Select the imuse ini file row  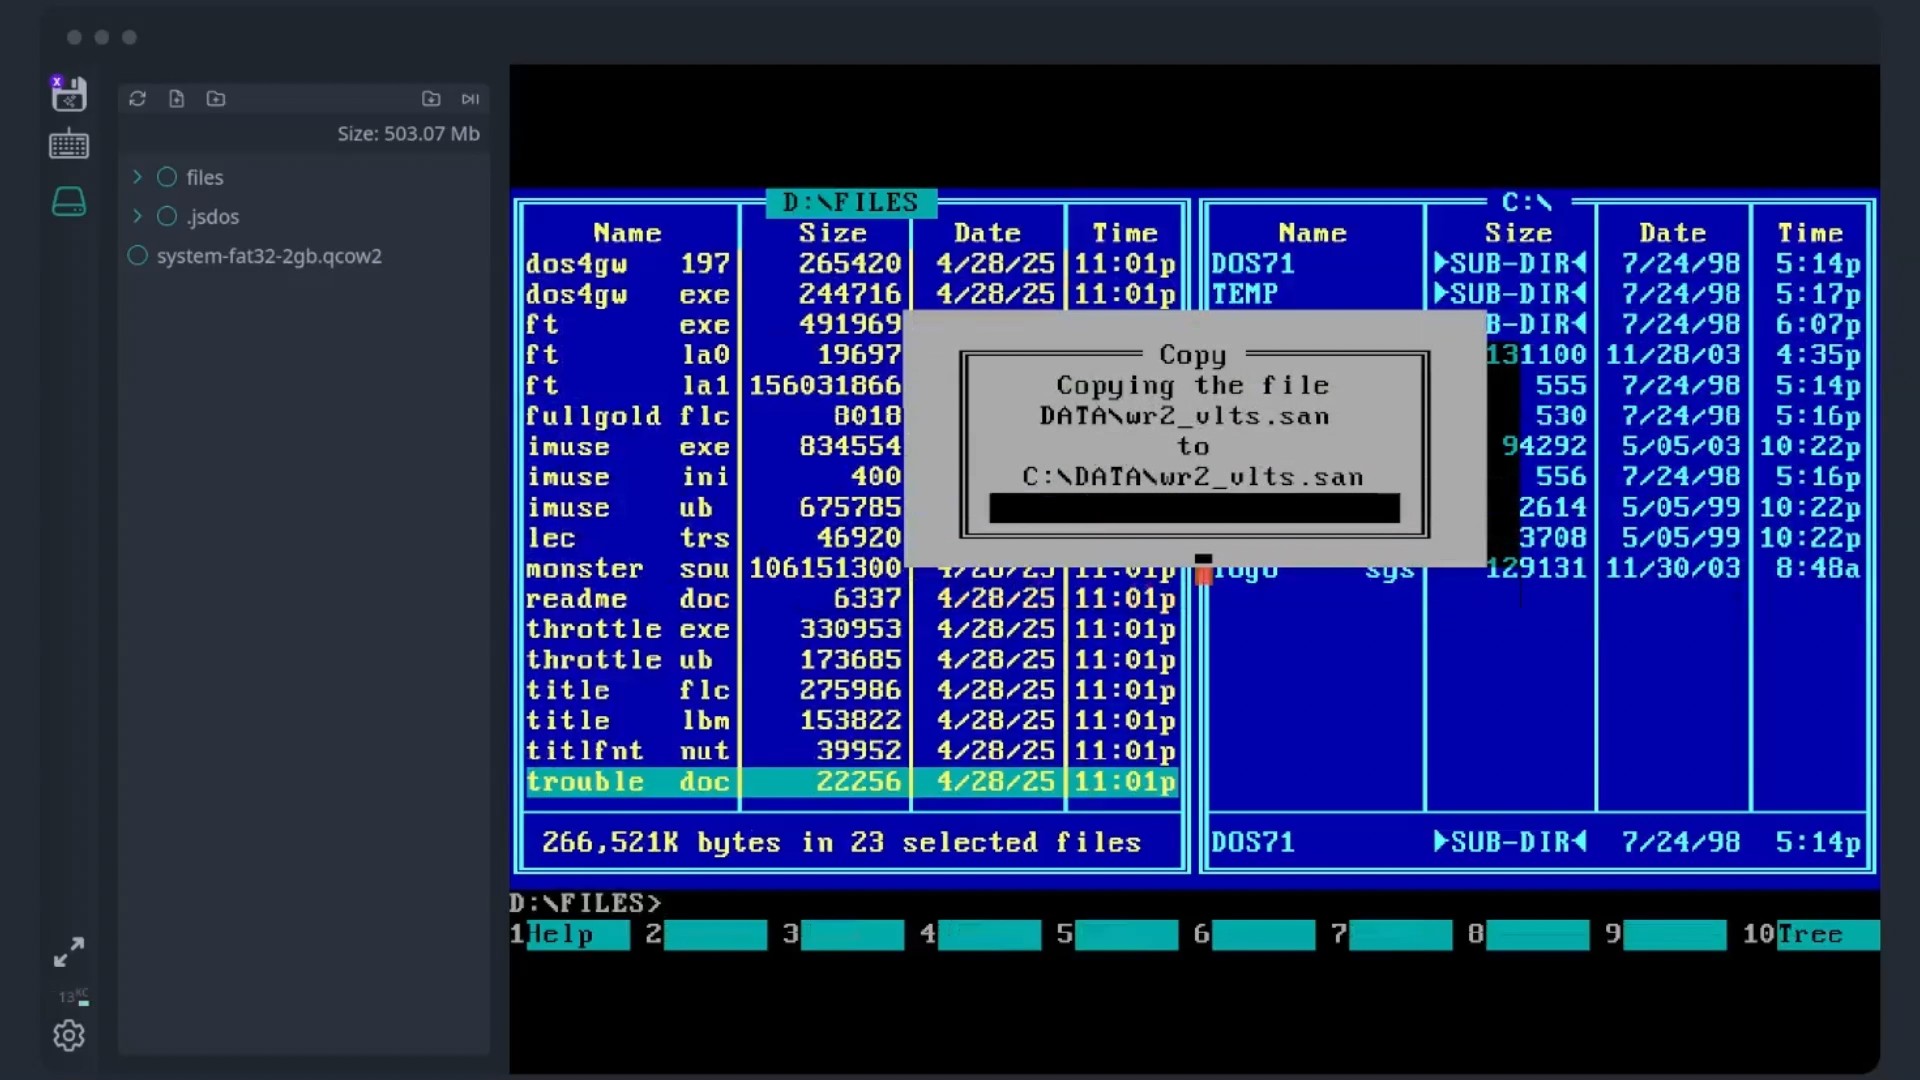[x=713, y=477]
